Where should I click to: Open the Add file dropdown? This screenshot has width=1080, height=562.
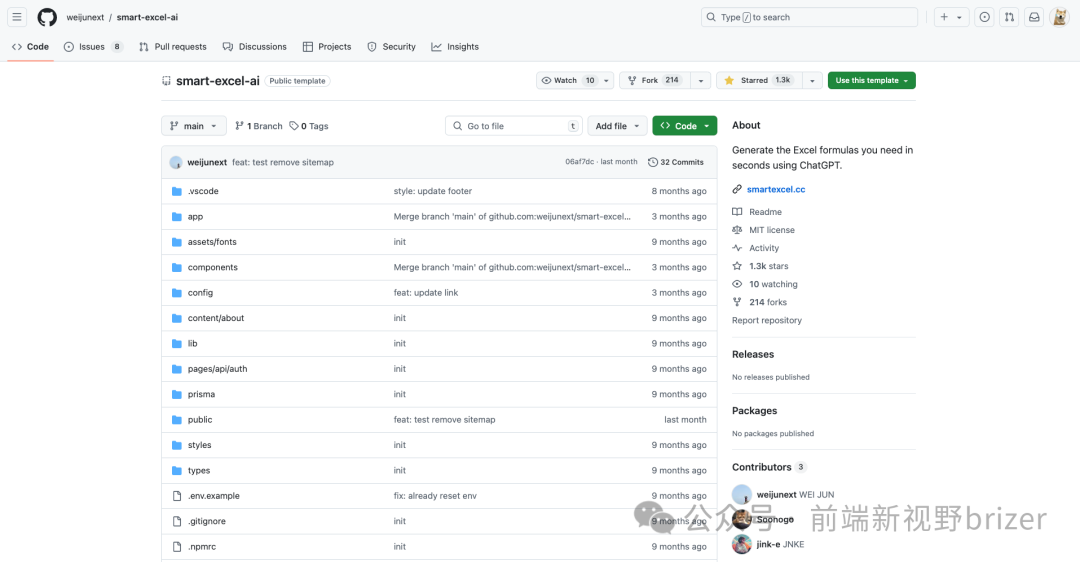617,126
